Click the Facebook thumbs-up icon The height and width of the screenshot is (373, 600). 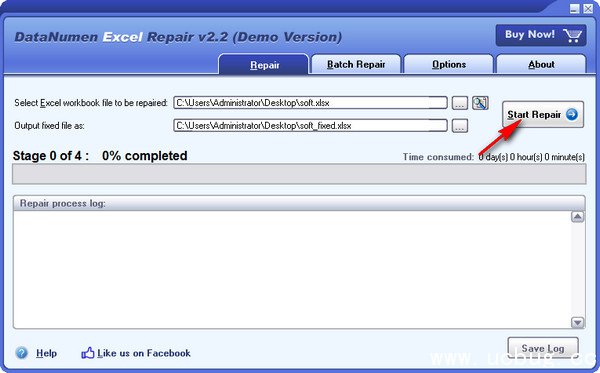[x=88, y=353]
